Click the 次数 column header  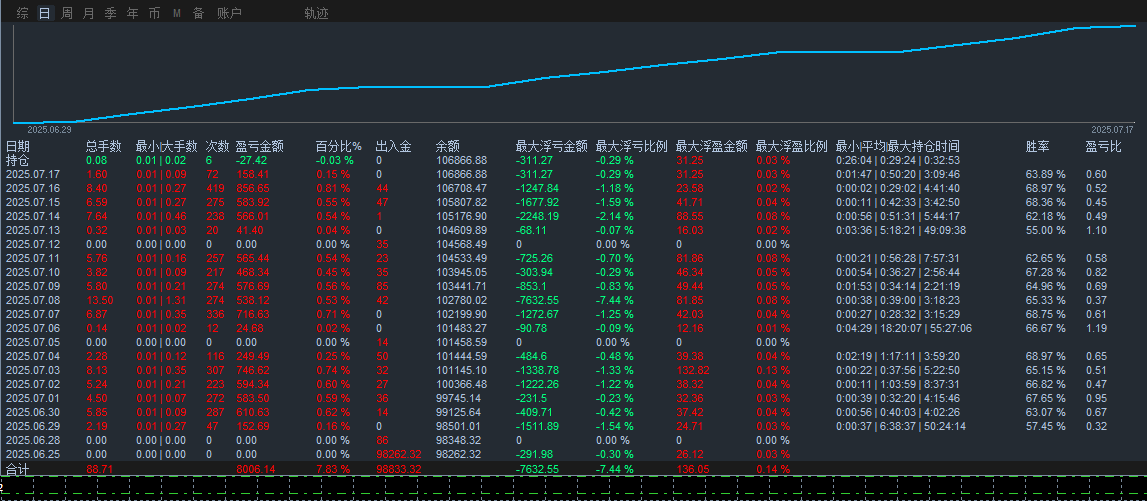[217, 146]
